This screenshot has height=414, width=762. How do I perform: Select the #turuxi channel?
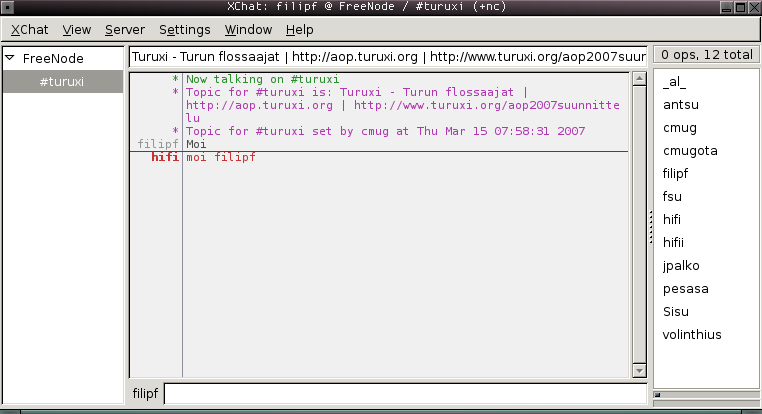[63, 82]
